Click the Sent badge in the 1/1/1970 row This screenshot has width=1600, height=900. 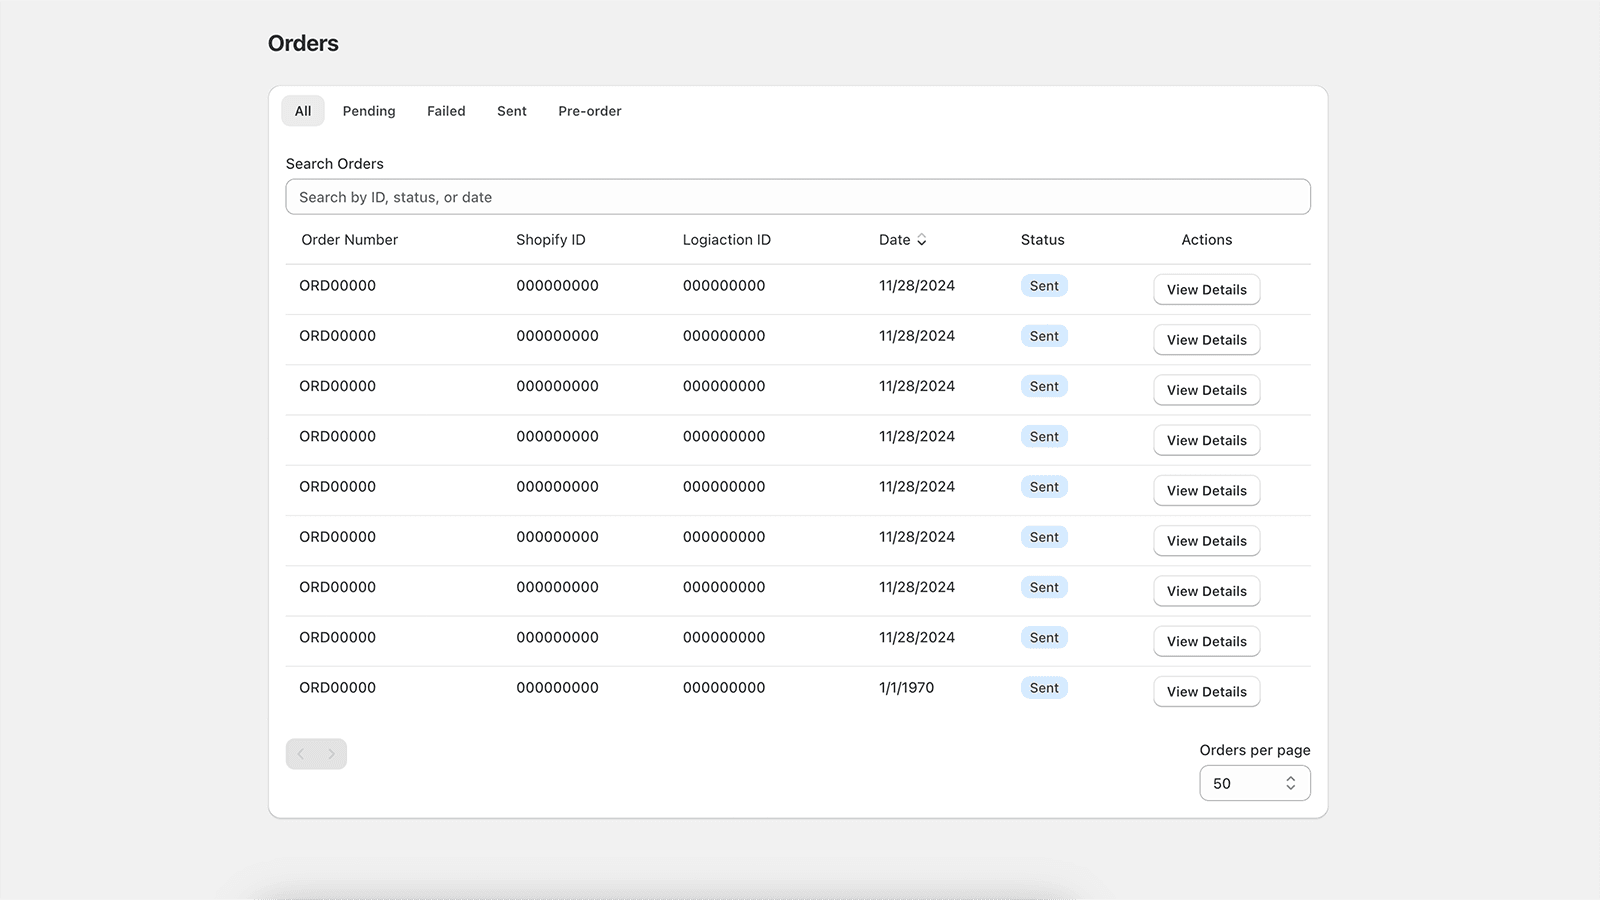1044,688
